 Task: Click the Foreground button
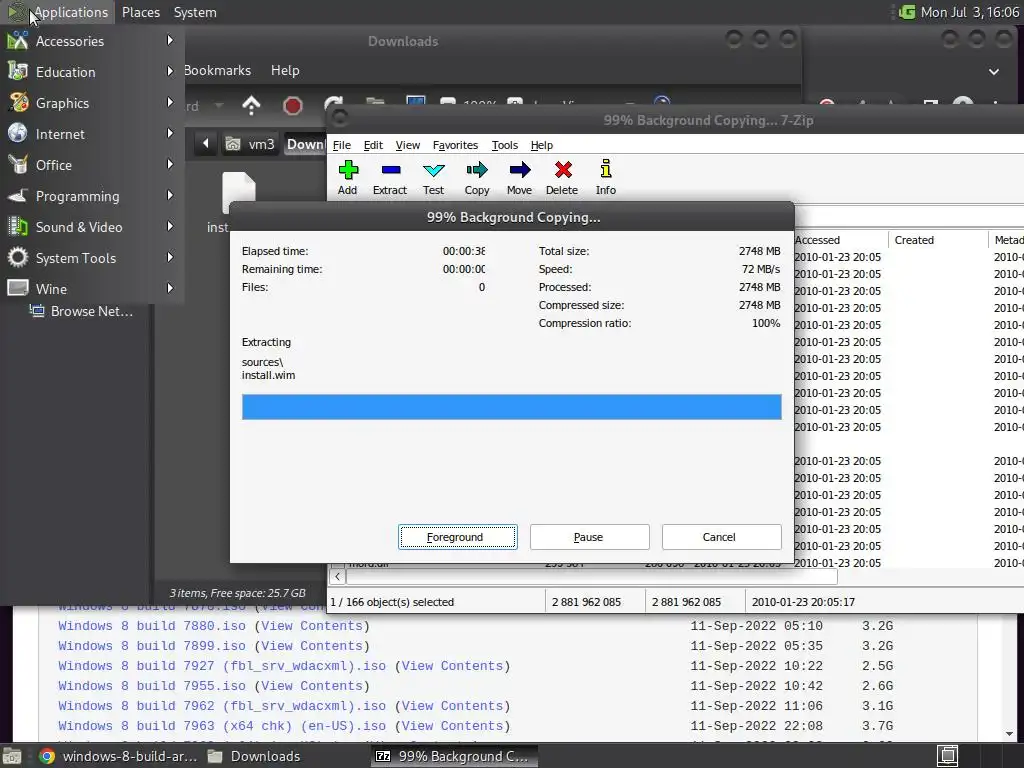click(458, 537)
